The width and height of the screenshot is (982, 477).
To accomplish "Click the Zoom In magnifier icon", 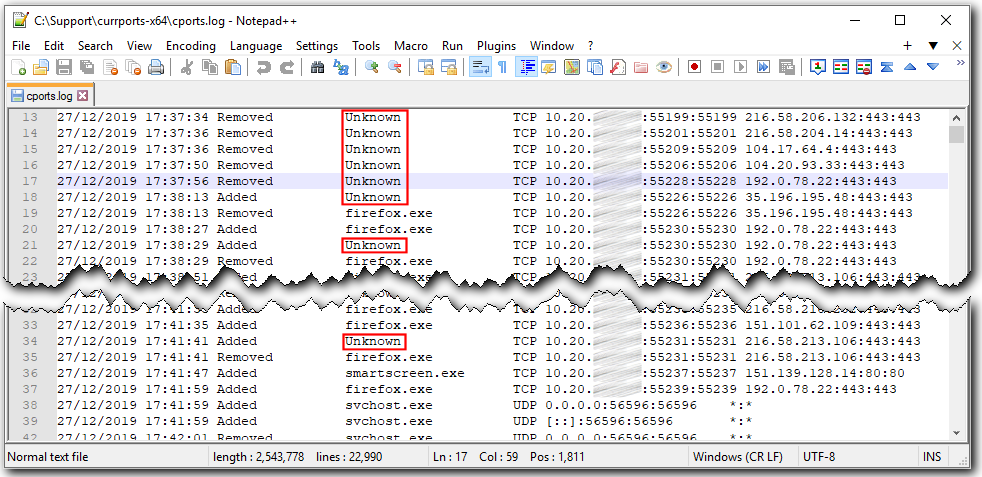I will [x=371, y=68].
